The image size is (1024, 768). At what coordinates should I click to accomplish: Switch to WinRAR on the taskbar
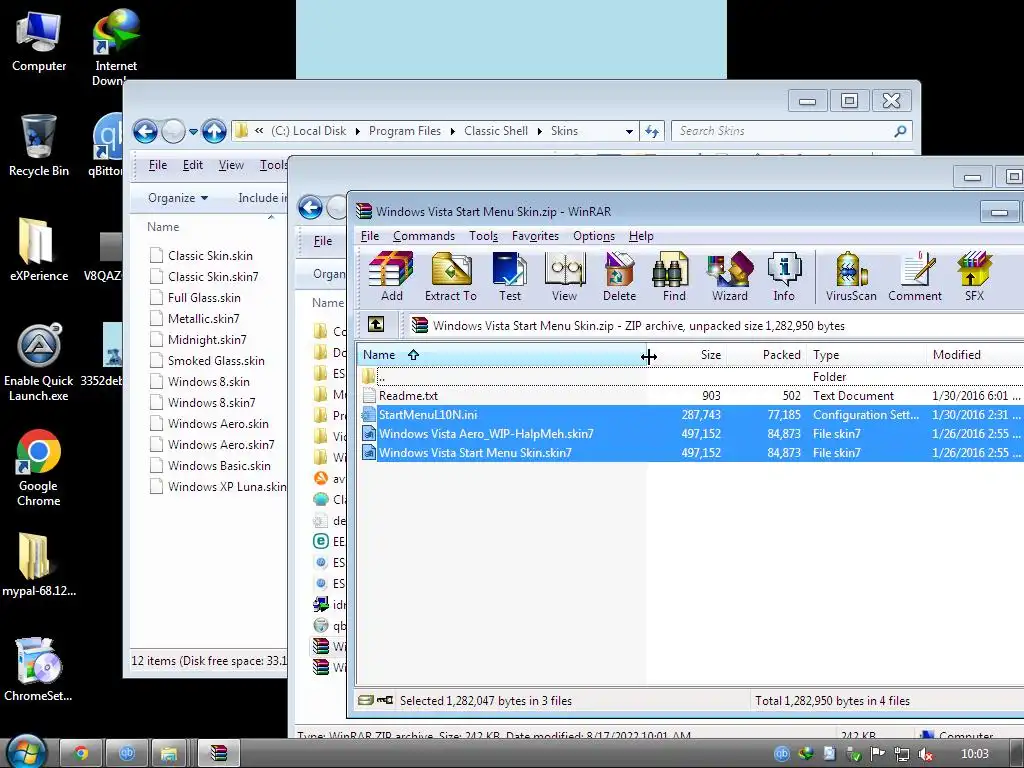tap(219, 754)
